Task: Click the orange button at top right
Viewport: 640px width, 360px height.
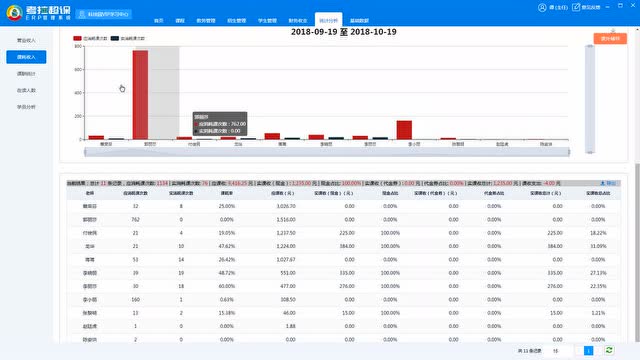Action: pyautogui.click(x=610, y=39)
